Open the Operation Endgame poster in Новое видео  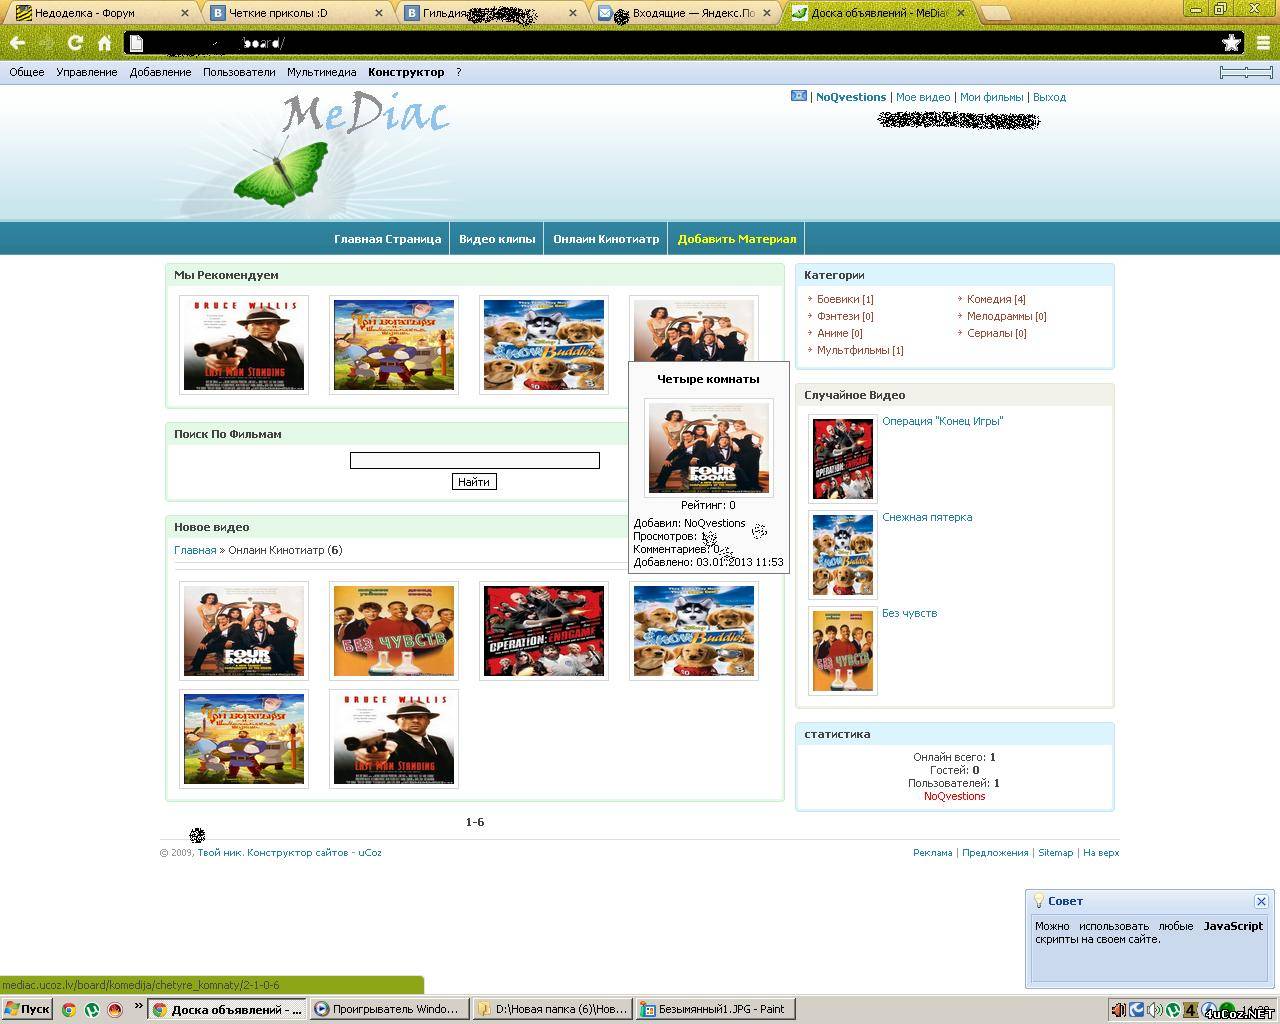[x=544, y=631]
